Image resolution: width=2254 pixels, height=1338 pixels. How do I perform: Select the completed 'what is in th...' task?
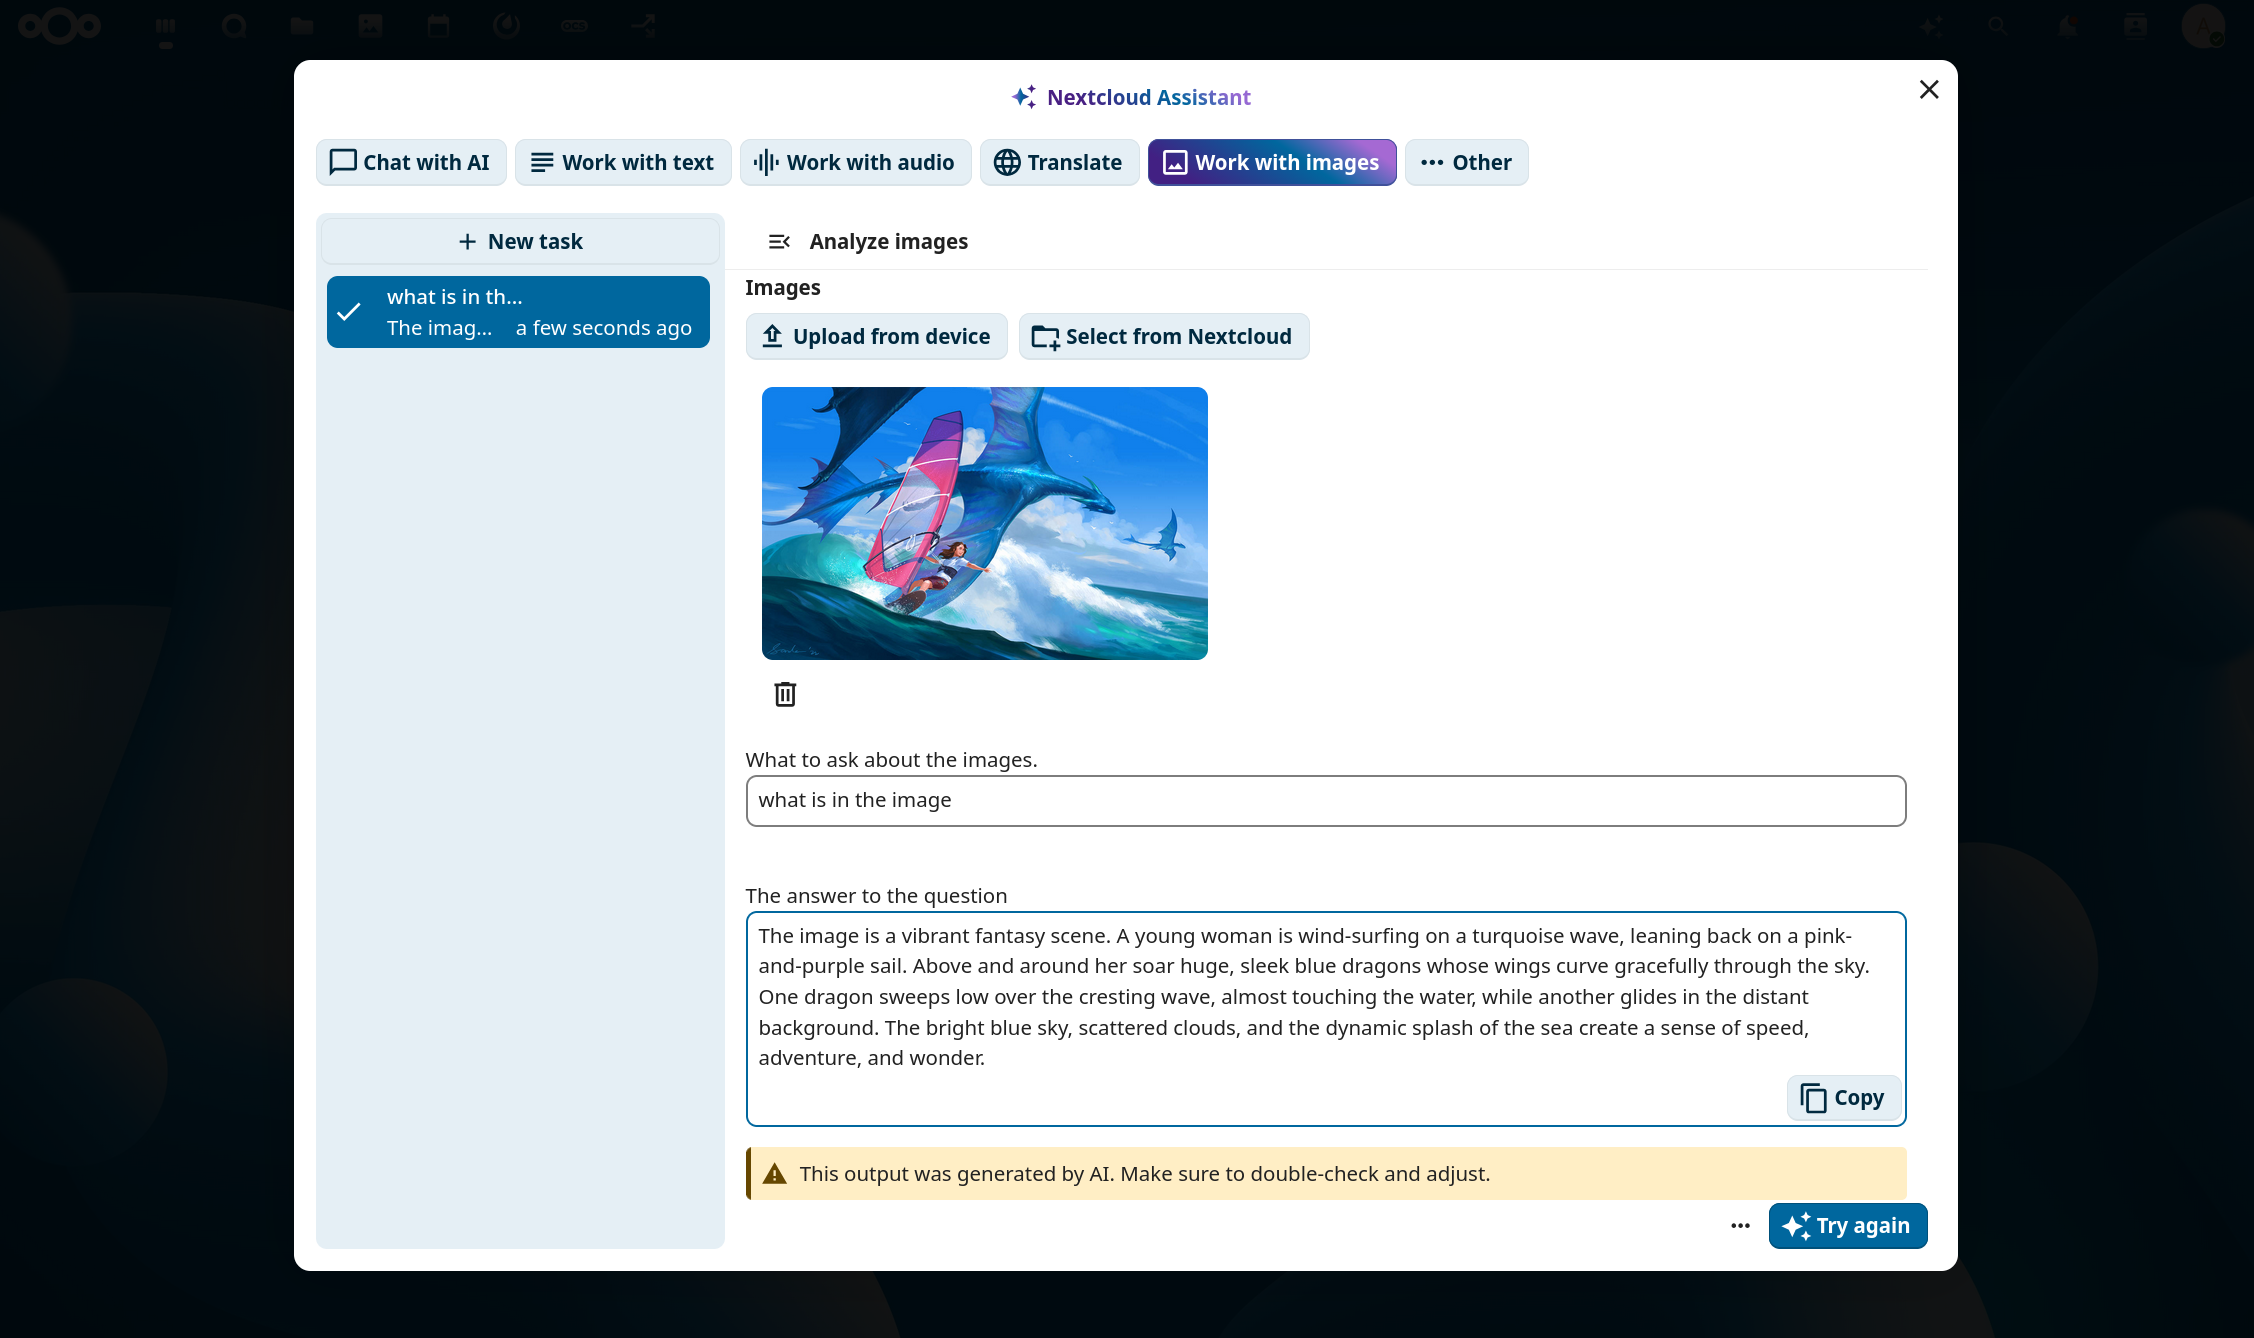point(518,312)
